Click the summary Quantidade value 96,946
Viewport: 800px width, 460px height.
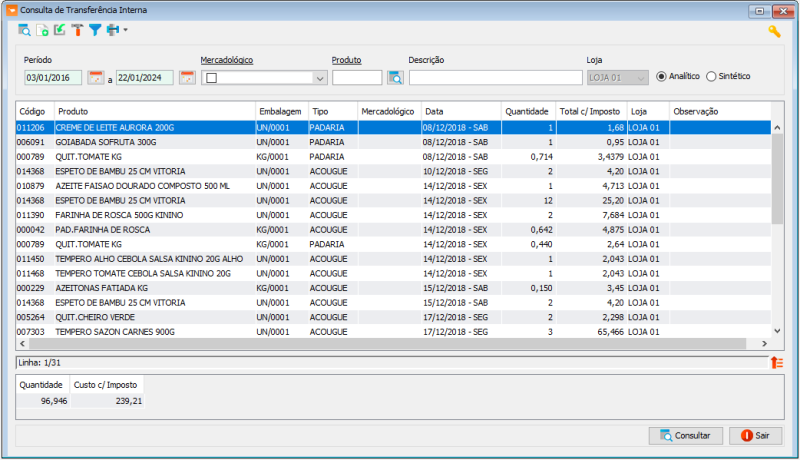coord(54,401)
